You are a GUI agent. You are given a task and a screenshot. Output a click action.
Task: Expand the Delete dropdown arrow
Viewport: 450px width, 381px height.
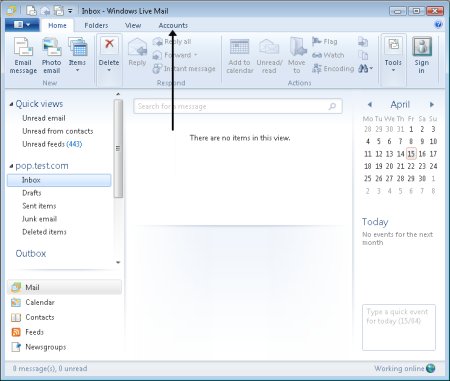click(109, 70)
